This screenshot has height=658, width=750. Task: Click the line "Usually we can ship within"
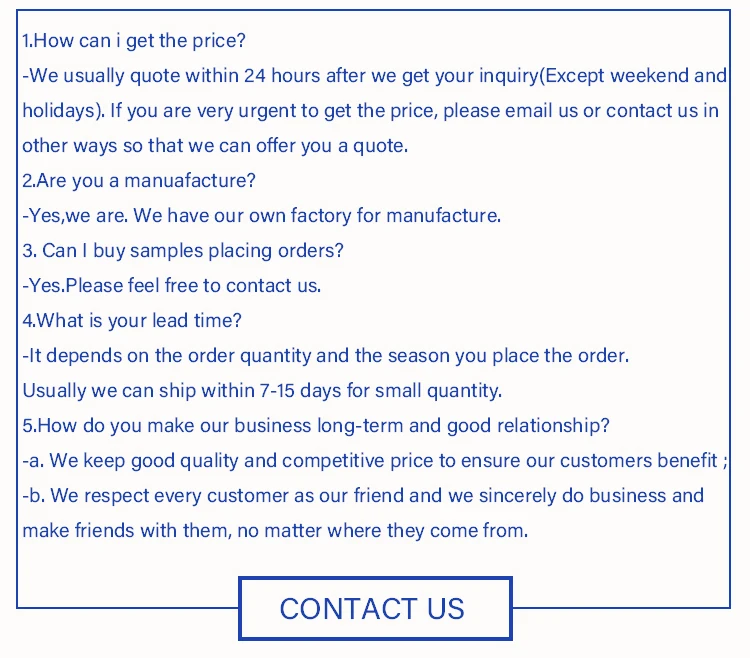(x=262, y=391)
